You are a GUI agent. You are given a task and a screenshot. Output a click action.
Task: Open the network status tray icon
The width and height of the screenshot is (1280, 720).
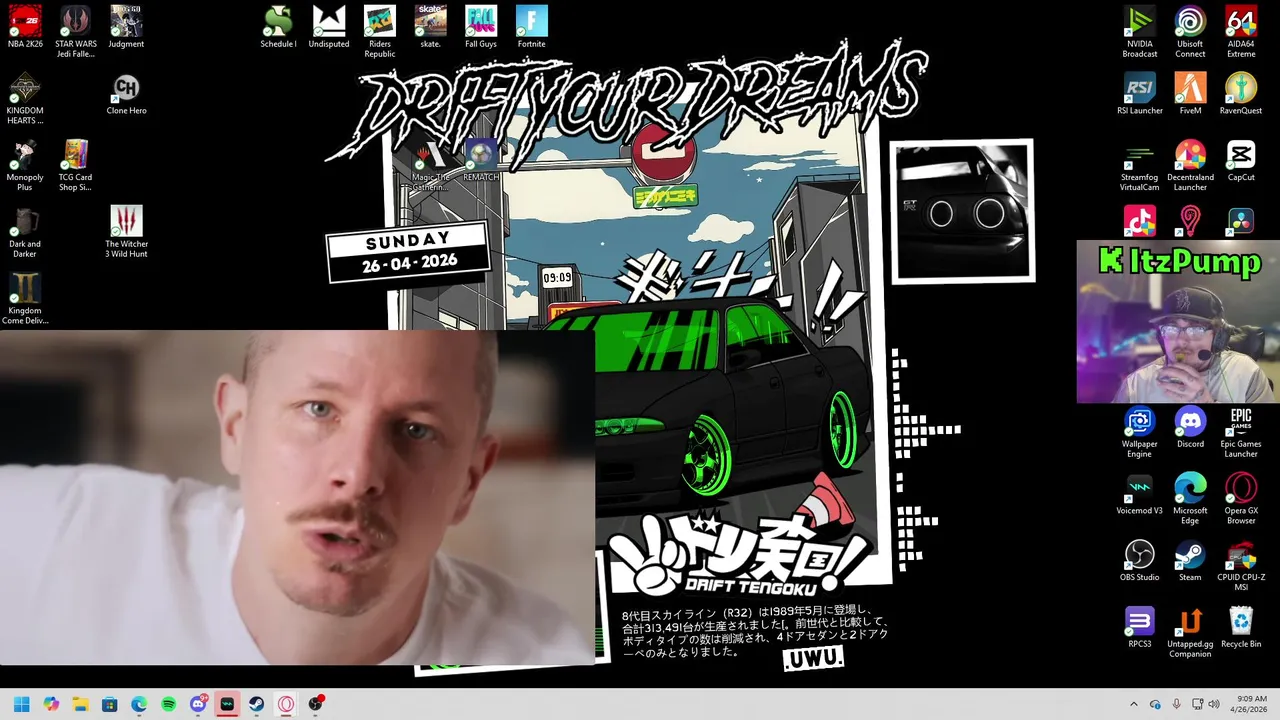click(x=1197, y=704)
